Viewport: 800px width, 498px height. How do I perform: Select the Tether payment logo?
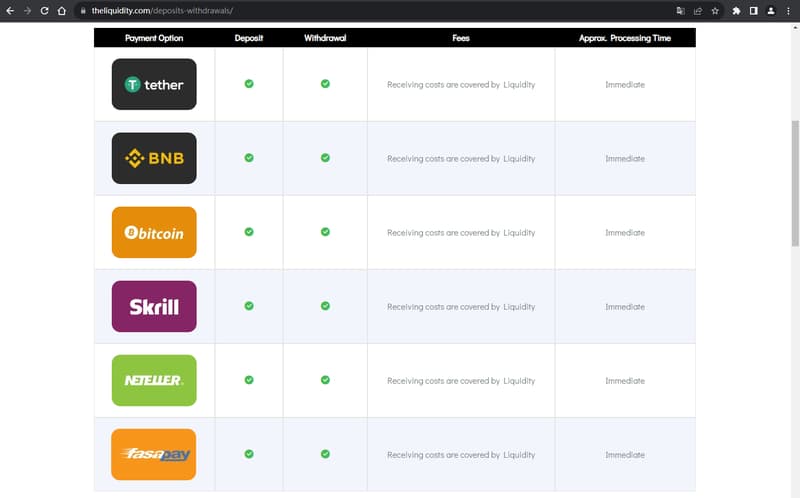click(x=154, y=84)
